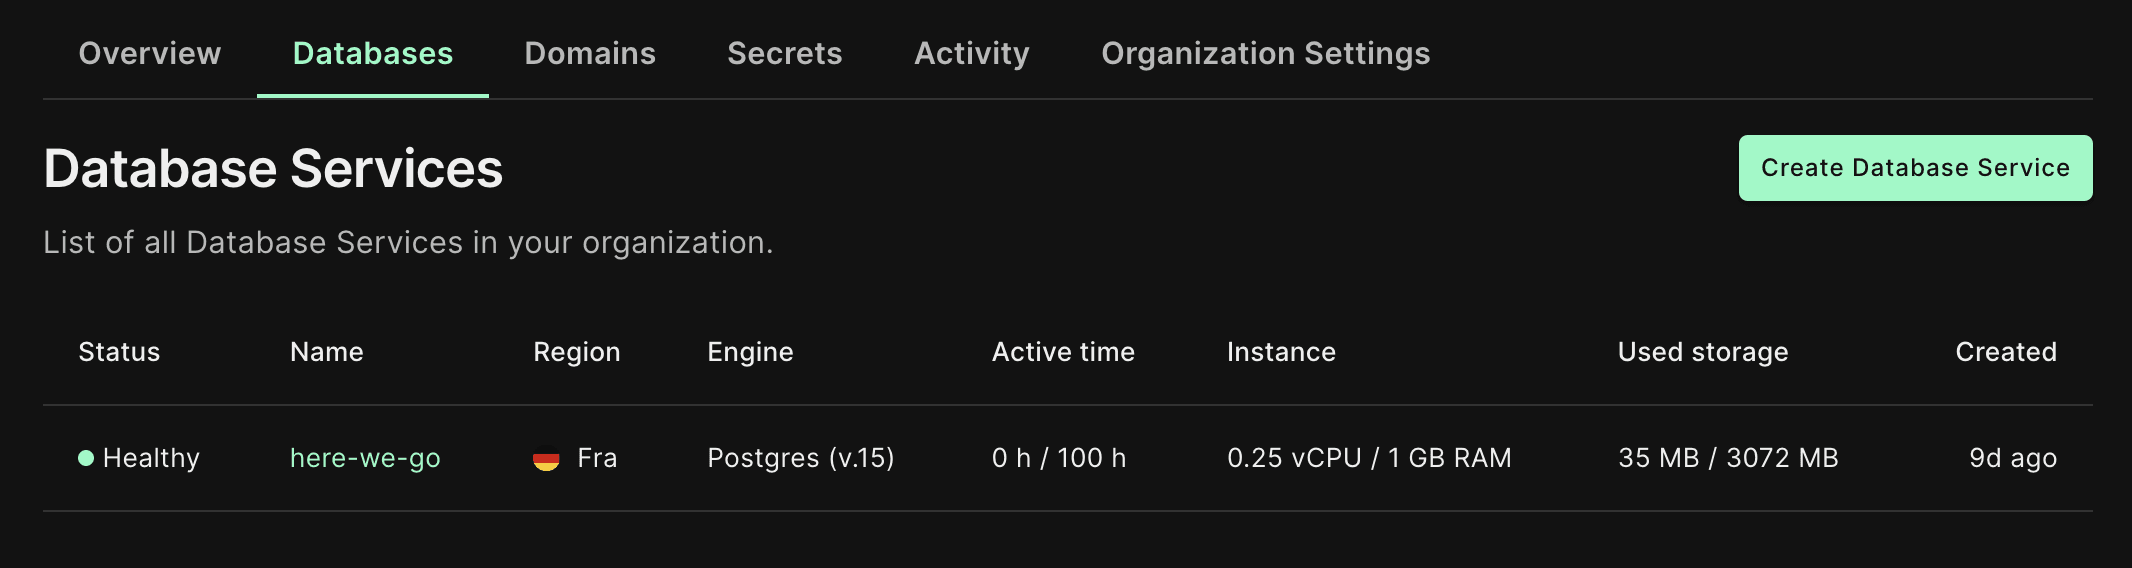This screenshot has width=2132, height=568.
Task: Open Organization Settings tab
Action: [1266, 53]
